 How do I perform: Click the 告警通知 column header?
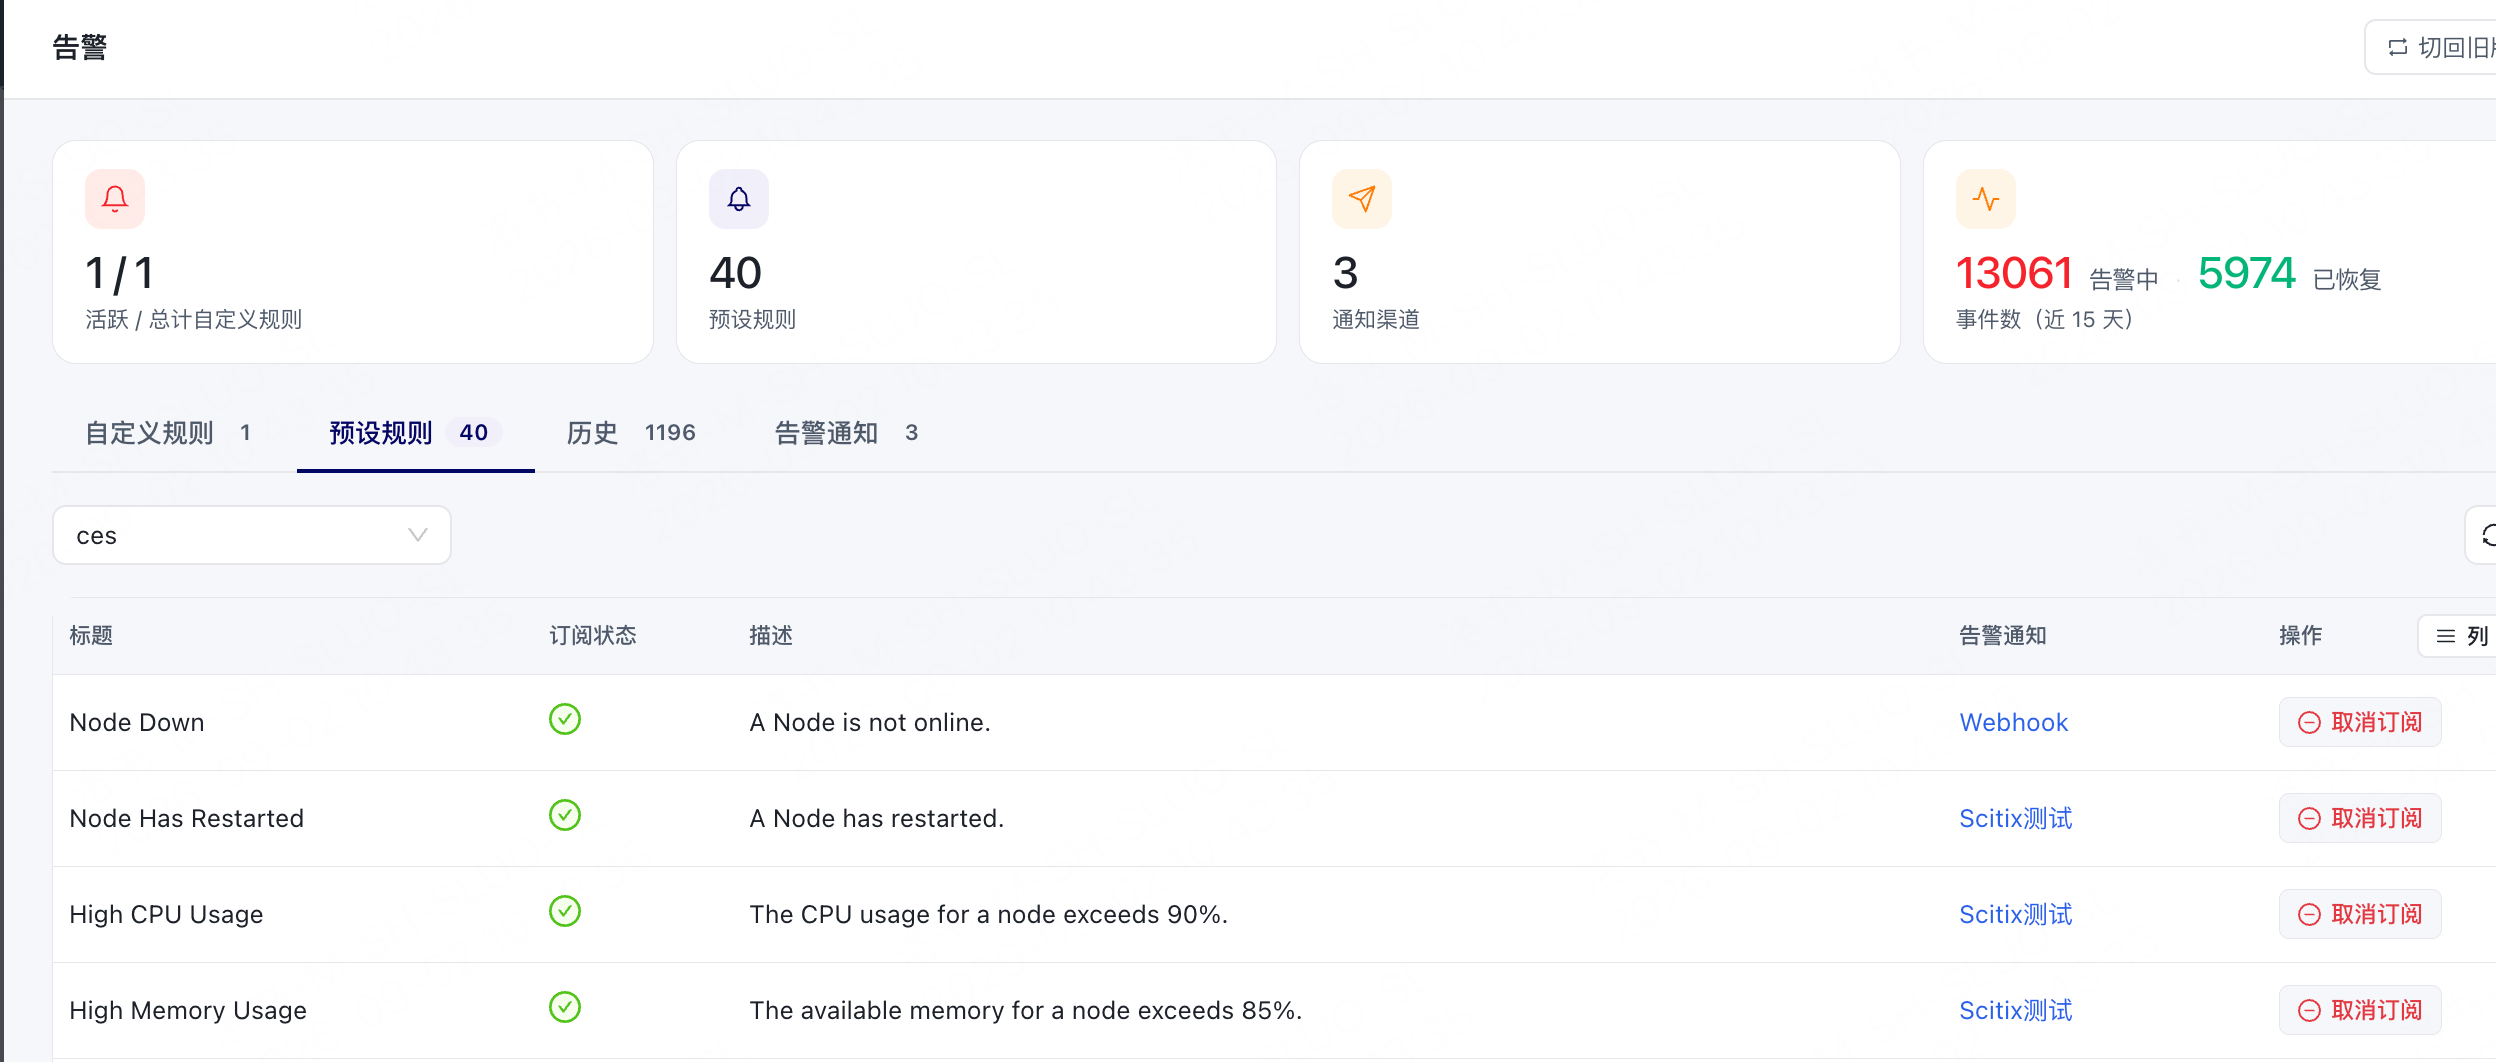(2002, 636)
